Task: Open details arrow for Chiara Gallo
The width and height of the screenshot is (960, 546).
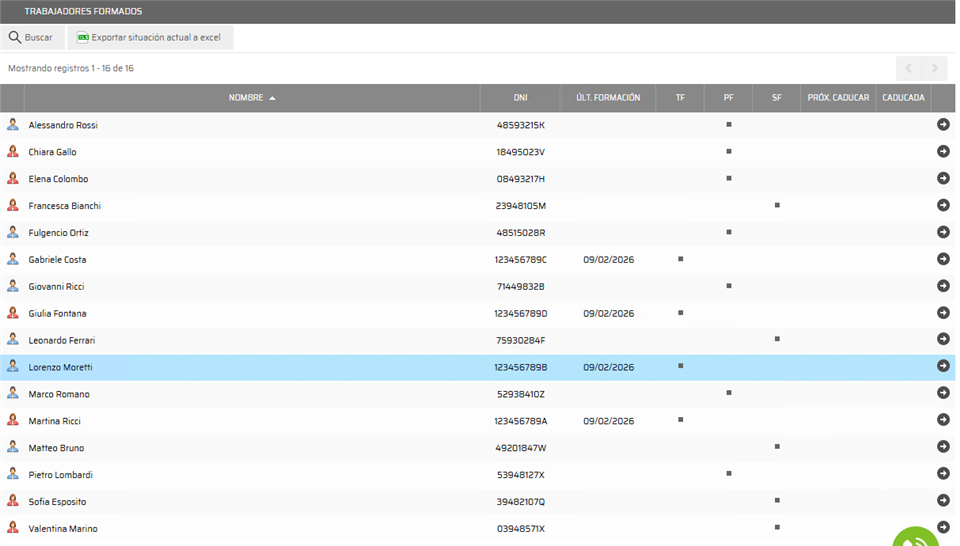Action: pyautogui.click(x=943, y=151)
